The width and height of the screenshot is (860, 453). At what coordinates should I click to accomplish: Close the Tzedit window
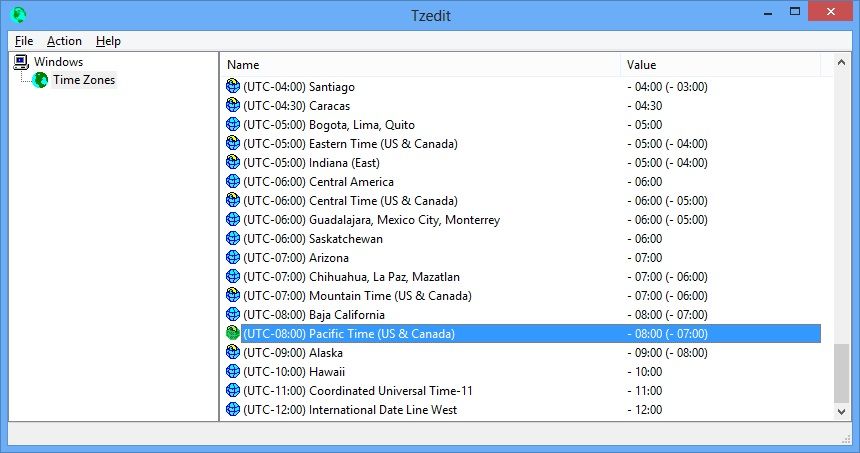(x=830, y=12)
